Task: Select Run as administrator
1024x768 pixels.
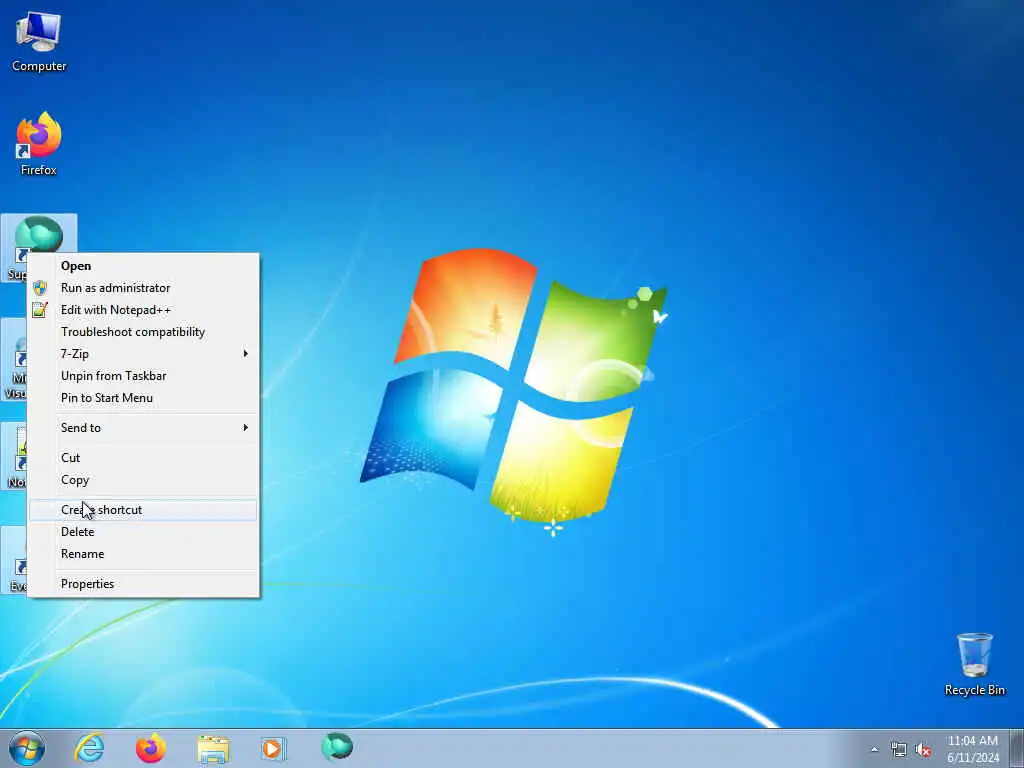Action: pyautogui.click(x=143, y=288)
